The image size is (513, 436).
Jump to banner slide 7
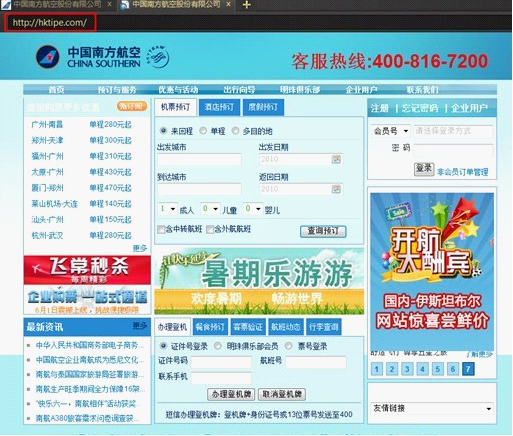[468, 369]
